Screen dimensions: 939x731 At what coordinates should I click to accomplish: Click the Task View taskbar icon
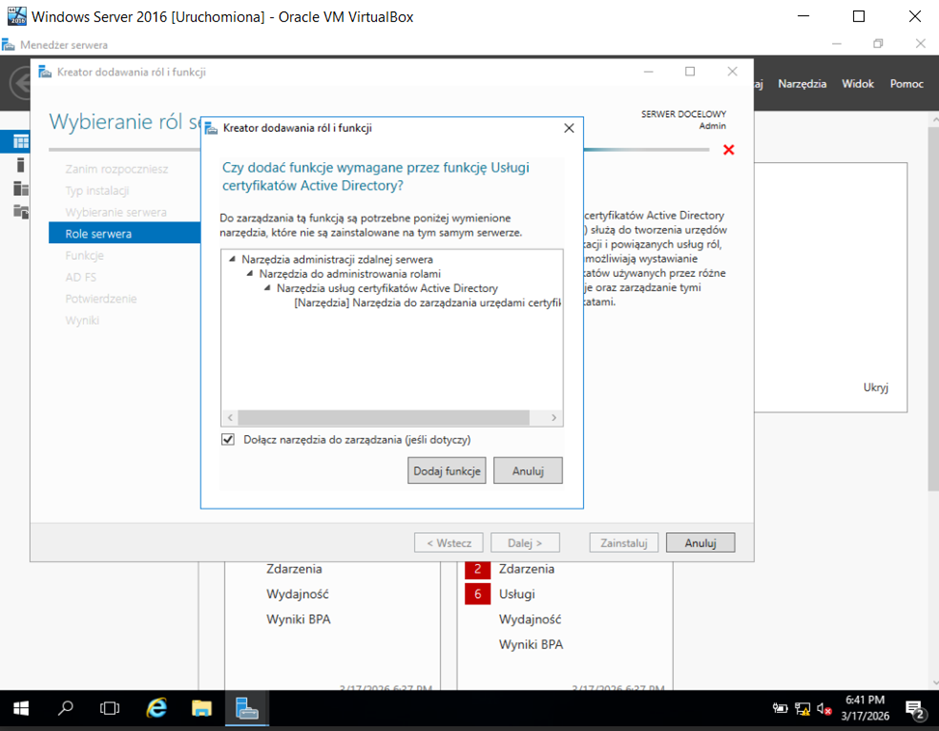pyautogui.click(x=110, y=709)
